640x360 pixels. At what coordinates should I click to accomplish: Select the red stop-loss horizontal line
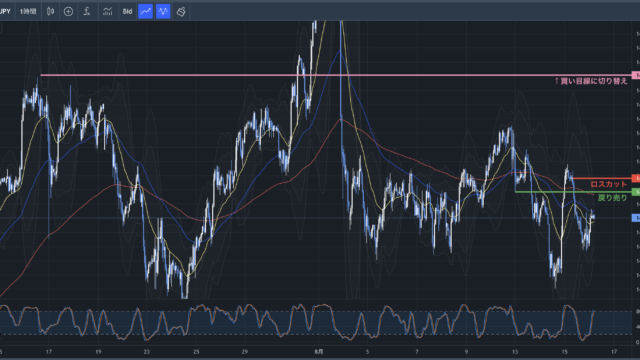(602, 178)
